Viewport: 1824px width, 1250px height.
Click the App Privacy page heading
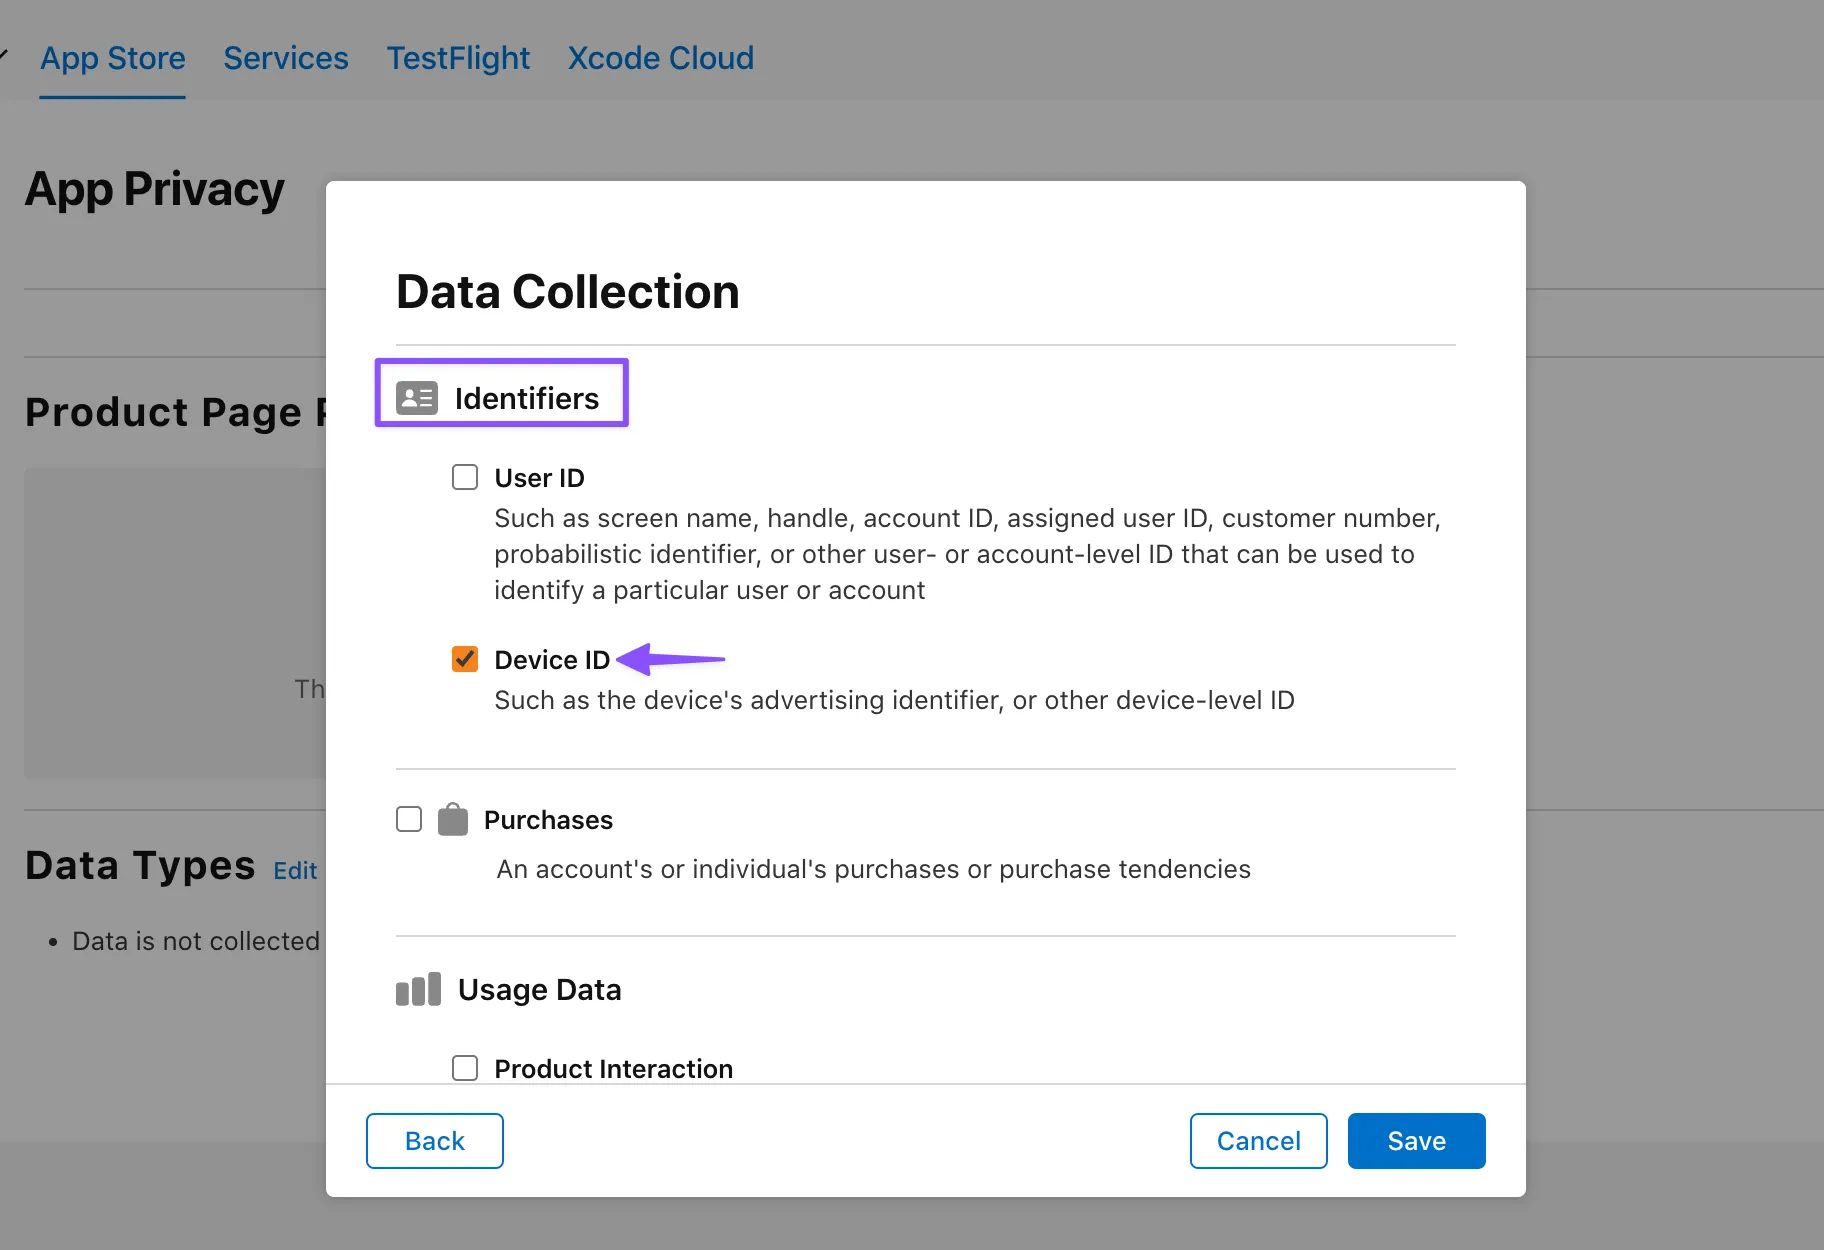(x=155, y=189)
